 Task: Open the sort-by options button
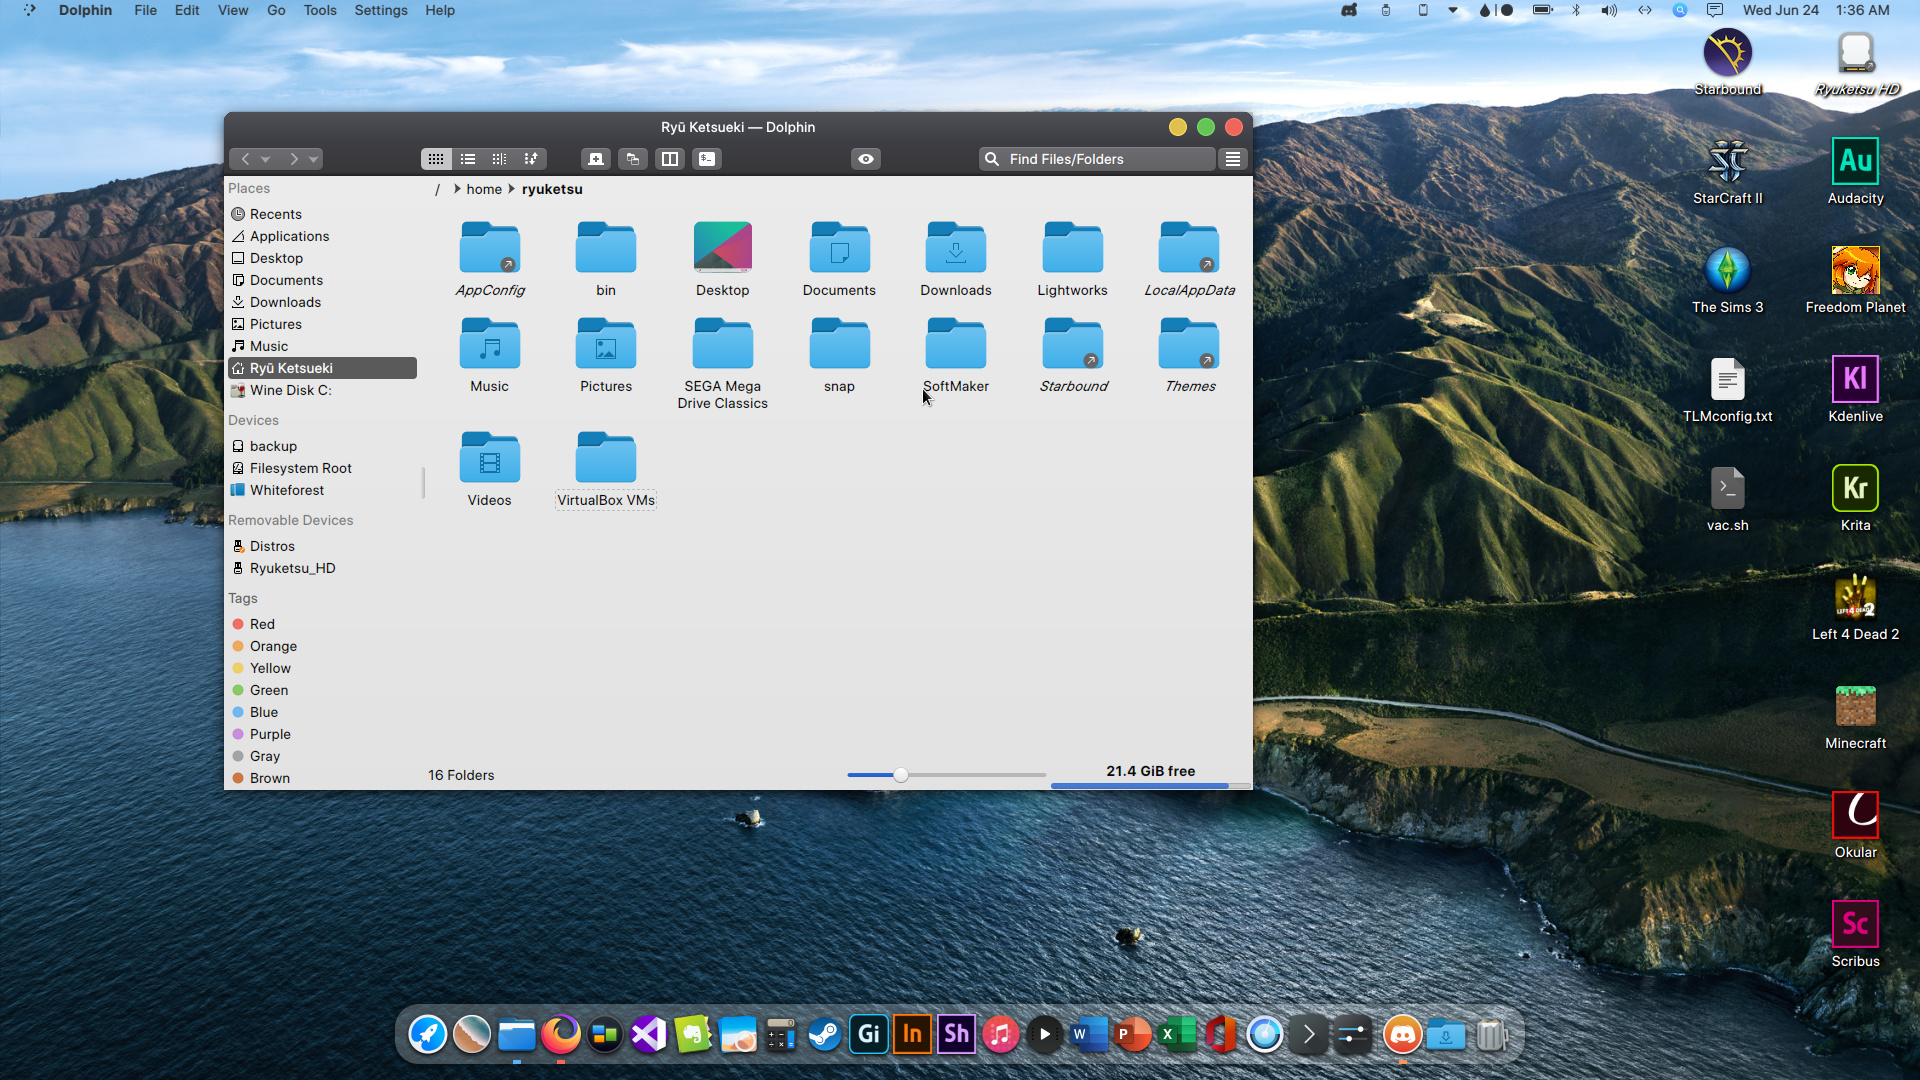[x=531, y=159]
